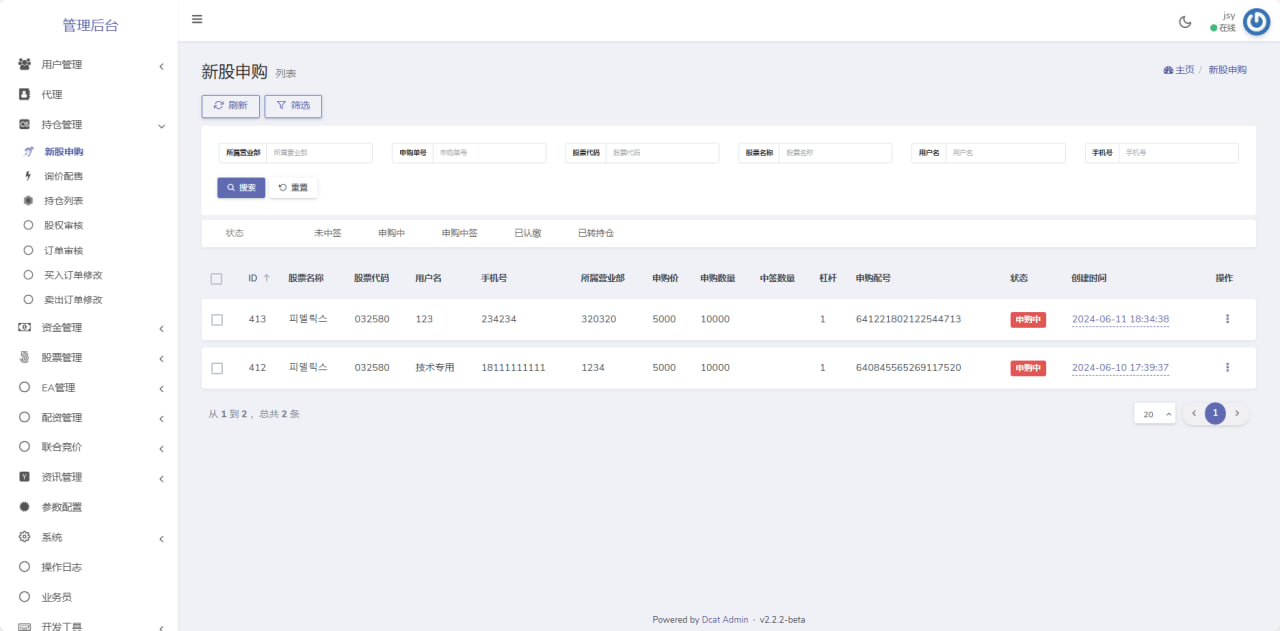Select the checkbox for row 412
Viewport: 1280px width, 631px height.
[217, 368]
